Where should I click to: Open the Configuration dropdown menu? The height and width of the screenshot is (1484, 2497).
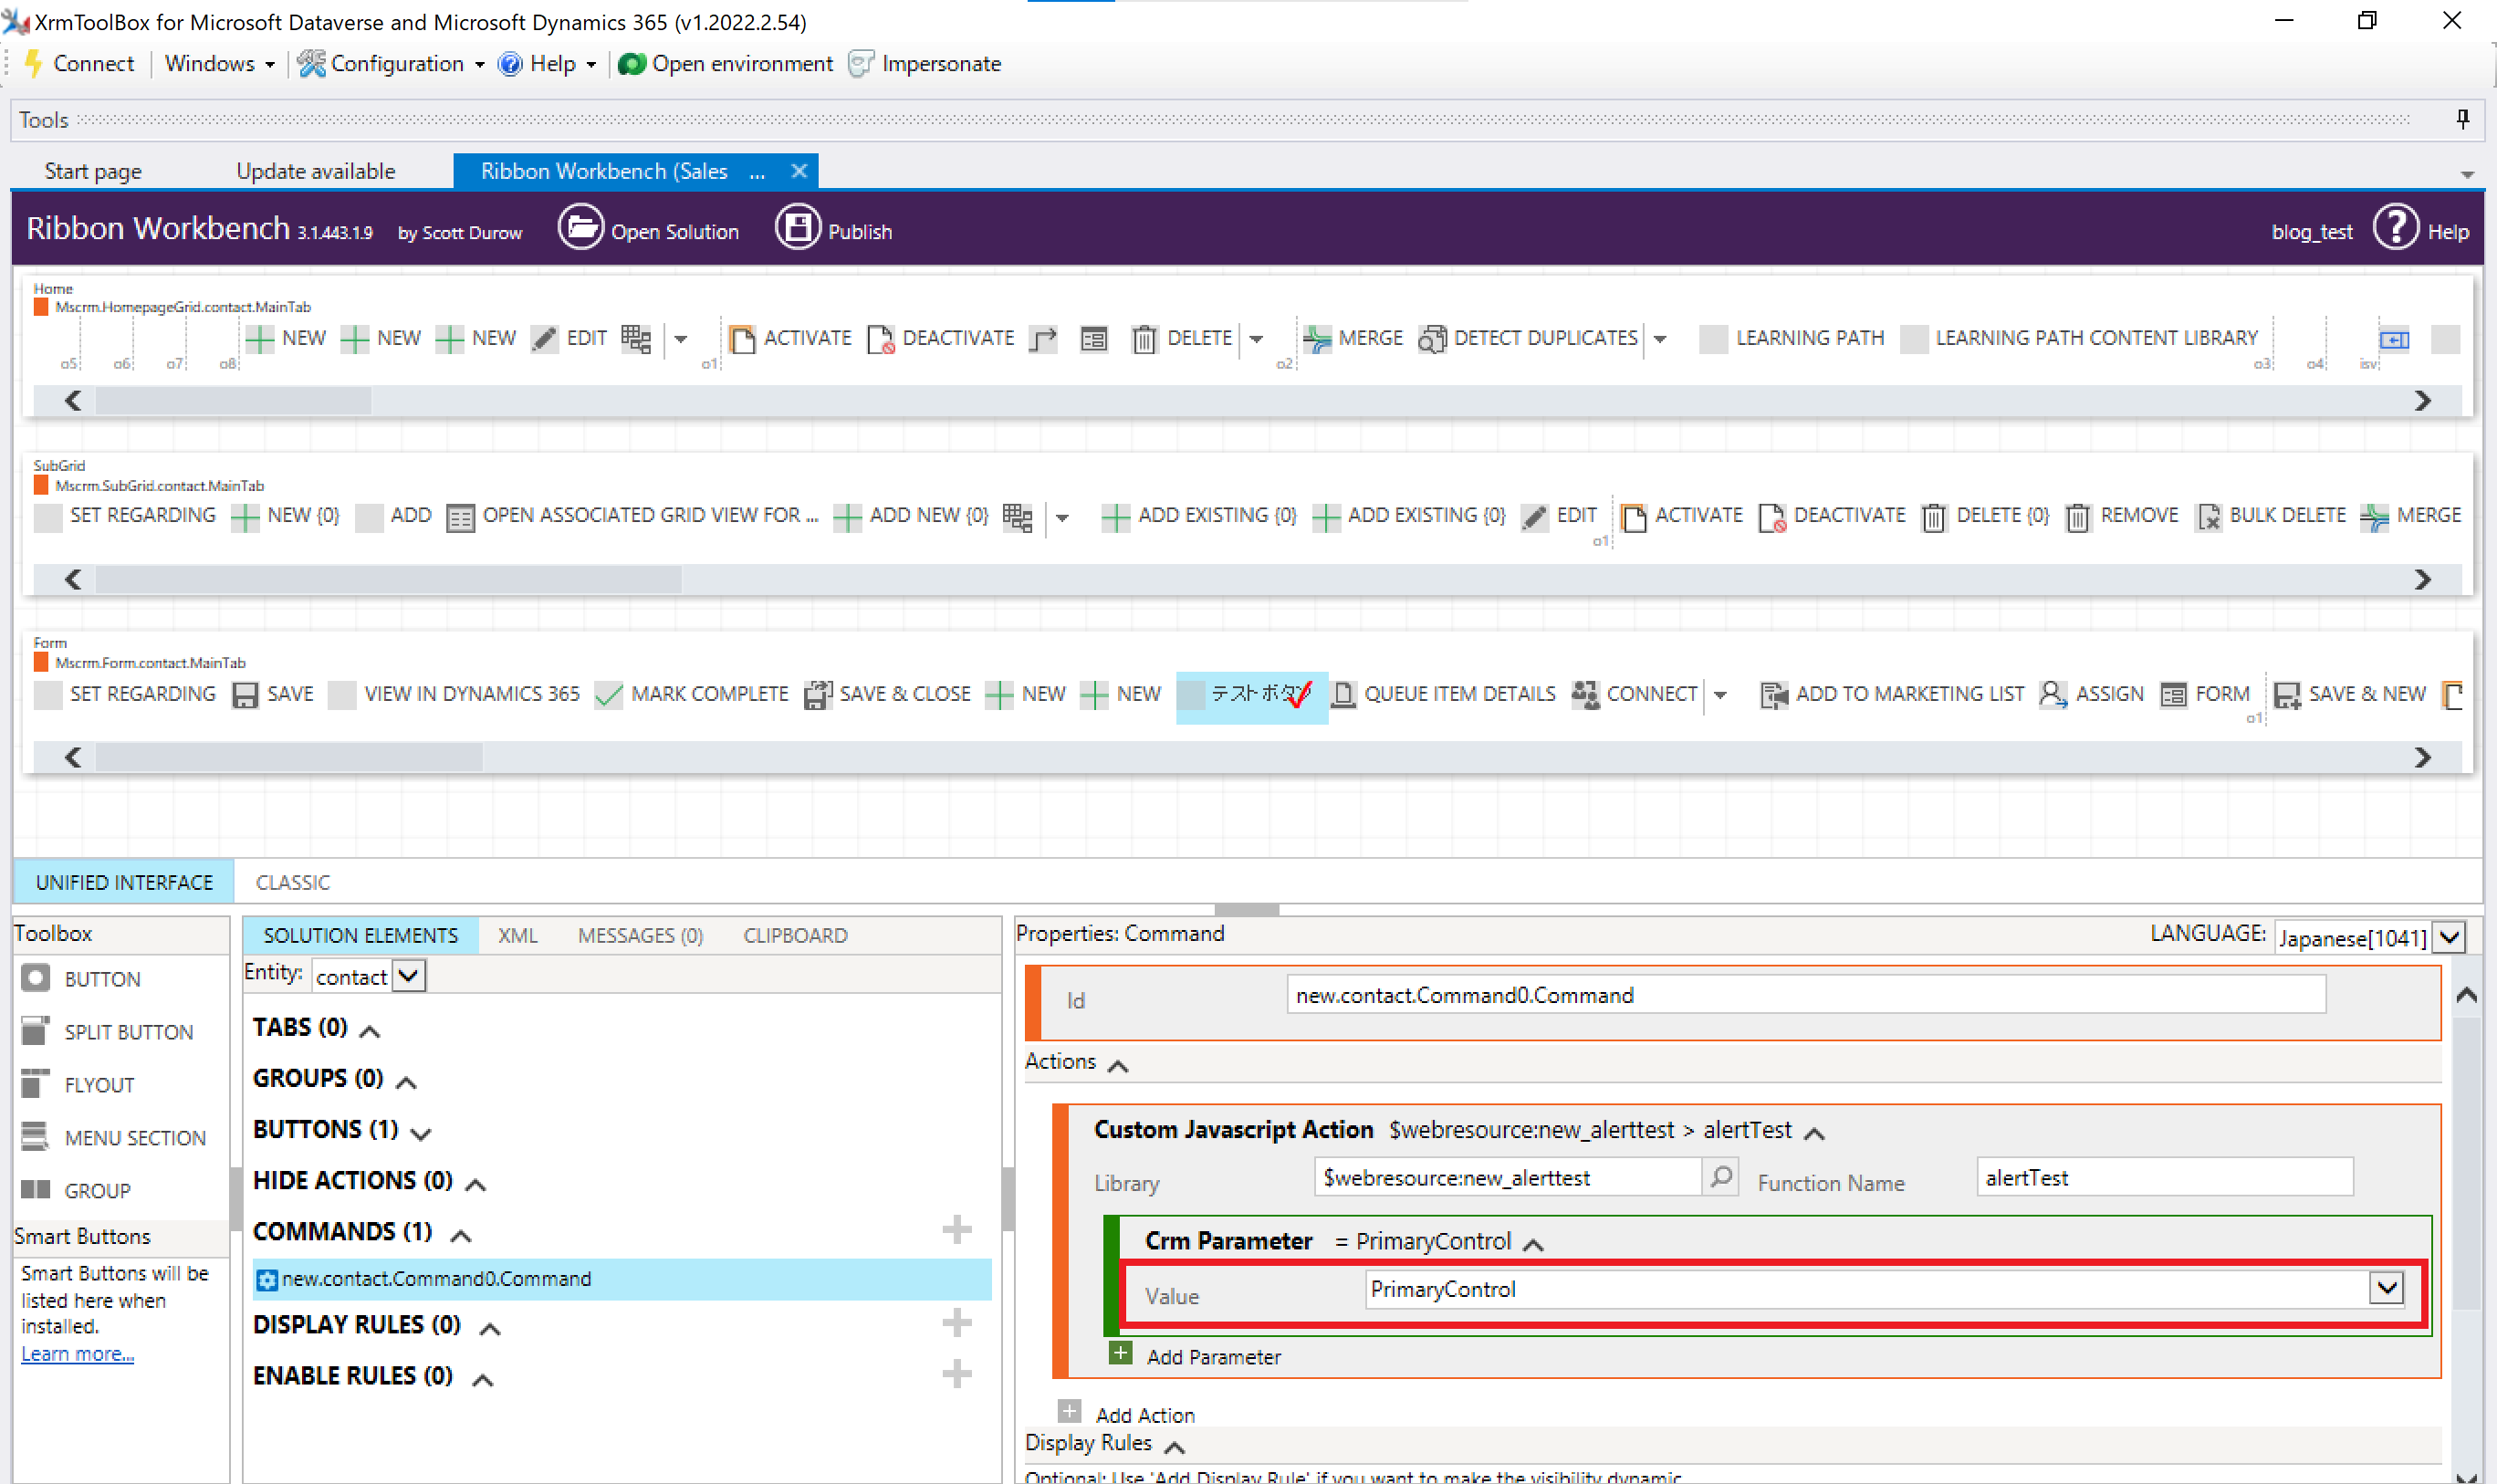click(392, 64)
